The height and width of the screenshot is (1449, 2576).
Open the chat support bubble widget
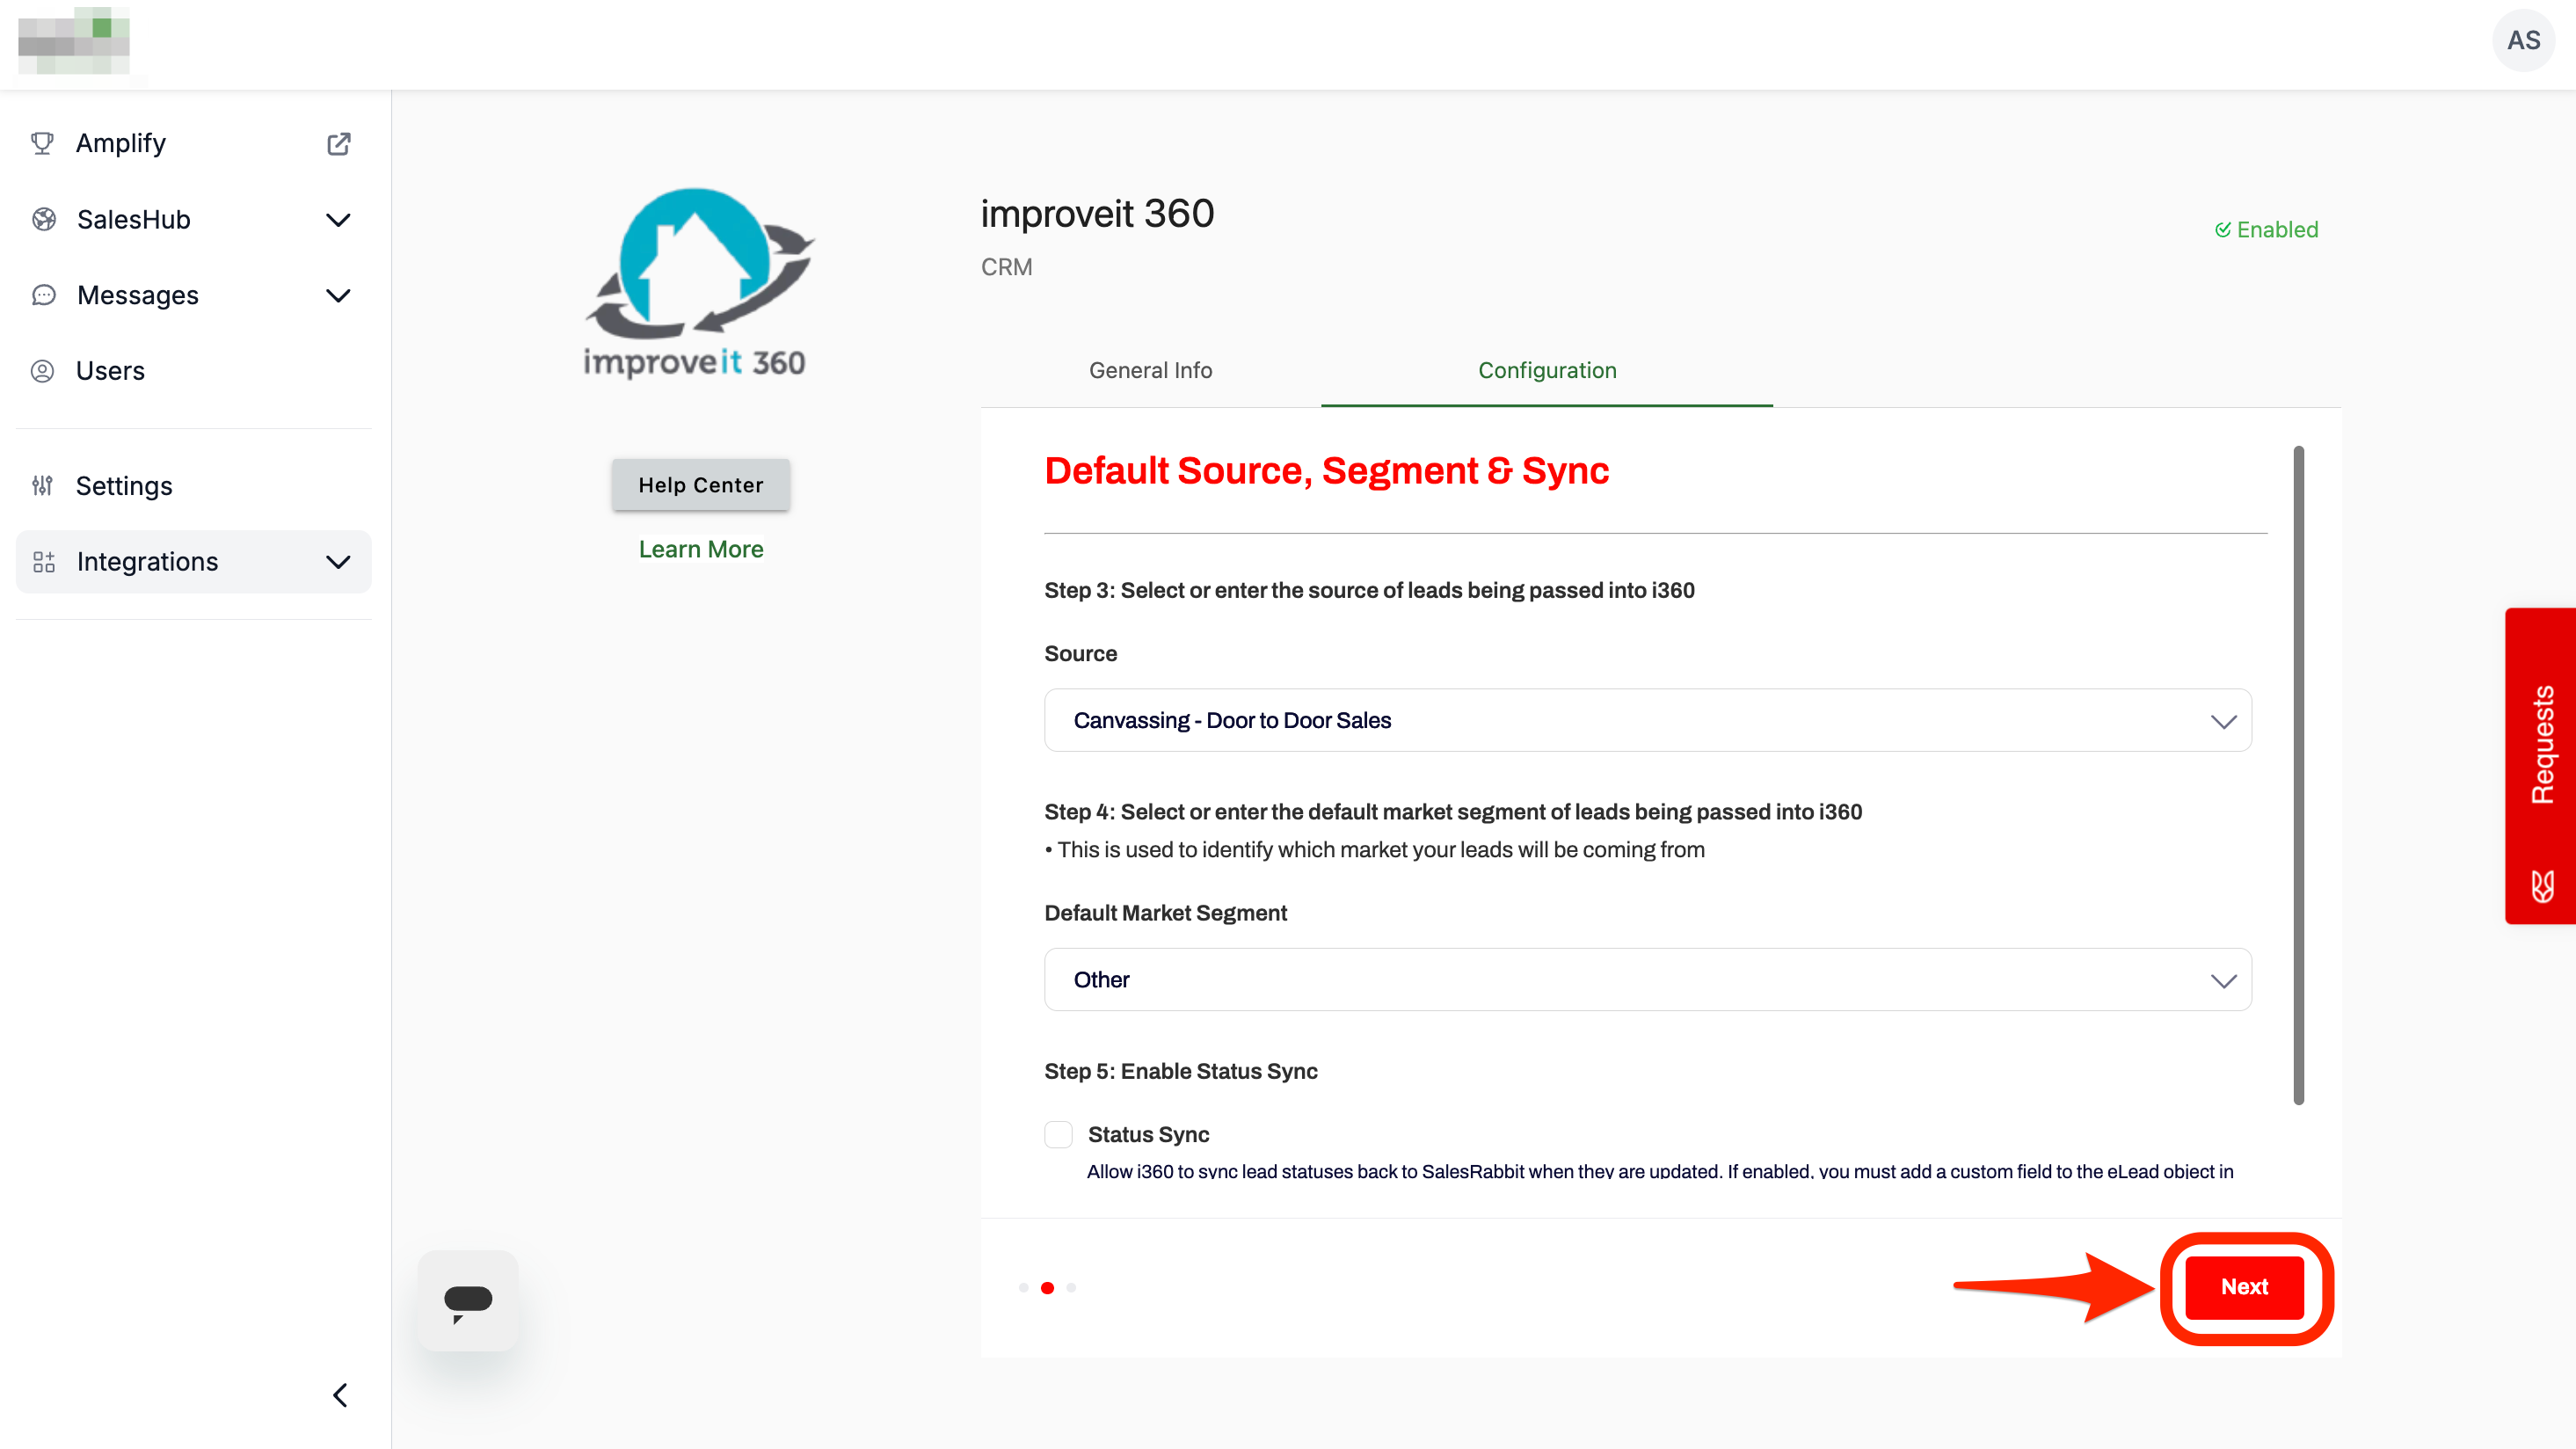pyautogui.click(x=467, y=1300)
